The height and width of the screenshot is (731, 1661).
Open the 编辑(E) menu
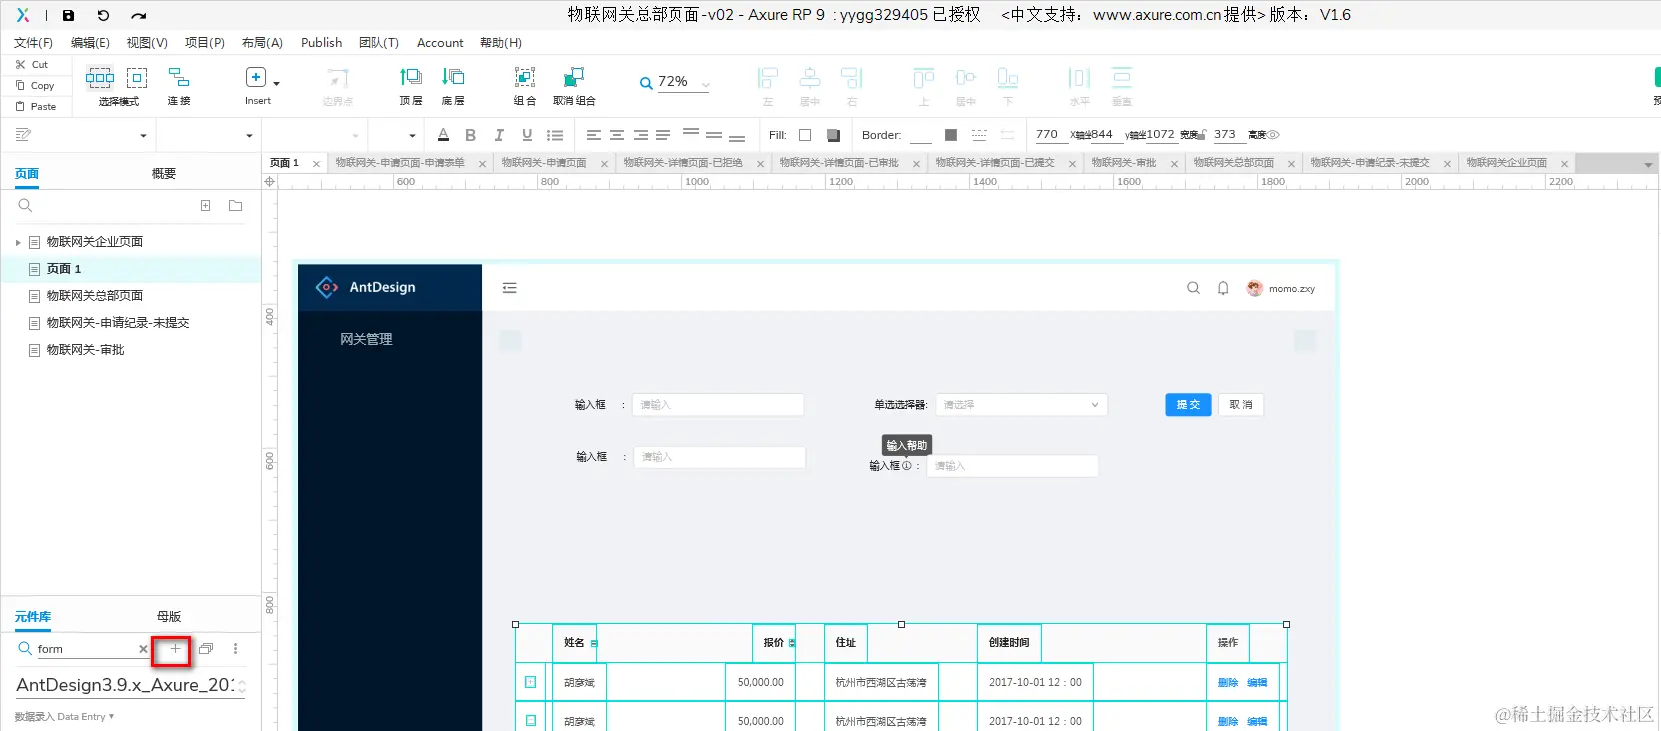point(90,43)
